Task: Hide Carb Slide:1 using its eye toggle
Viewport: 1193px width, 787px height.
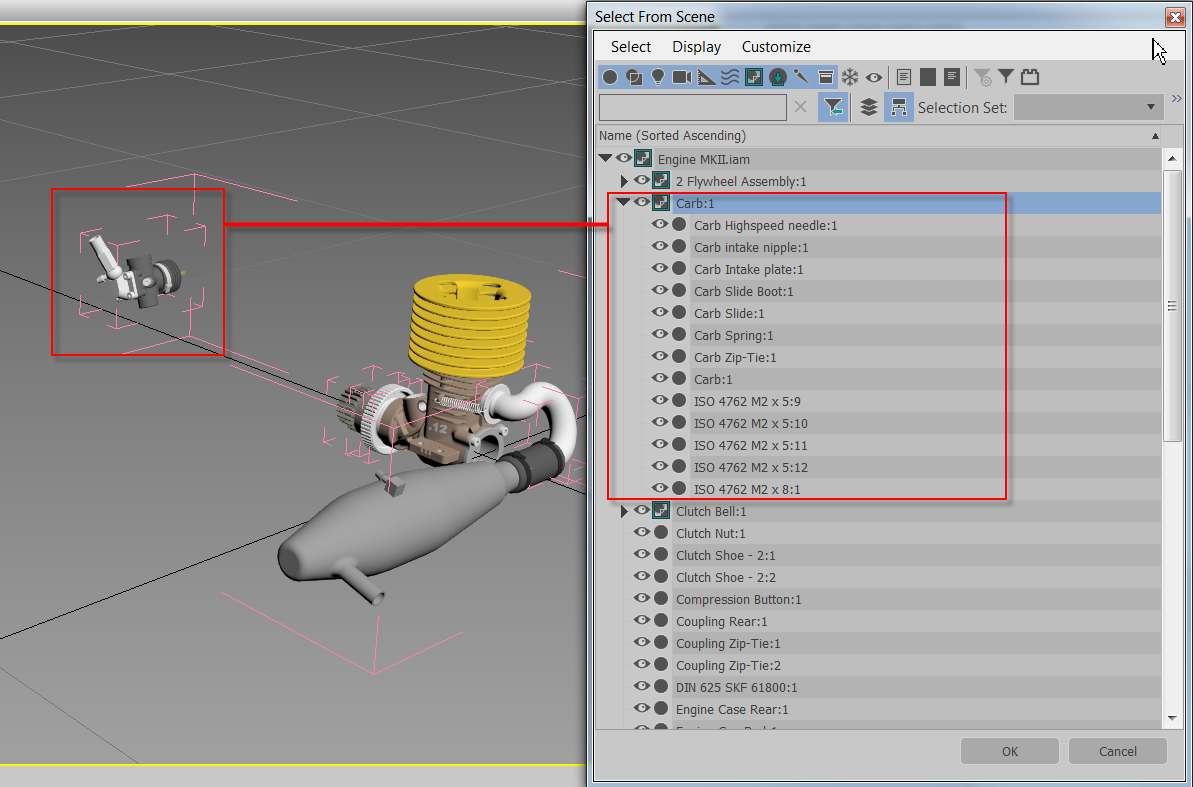Action: [659, 312]
